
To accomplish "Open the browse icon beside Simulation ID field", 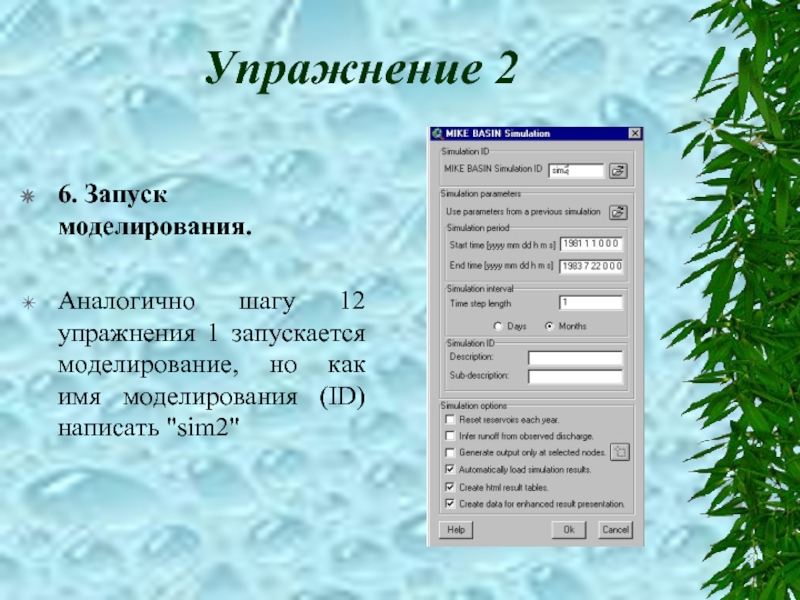I will click(x=618, y=171).
